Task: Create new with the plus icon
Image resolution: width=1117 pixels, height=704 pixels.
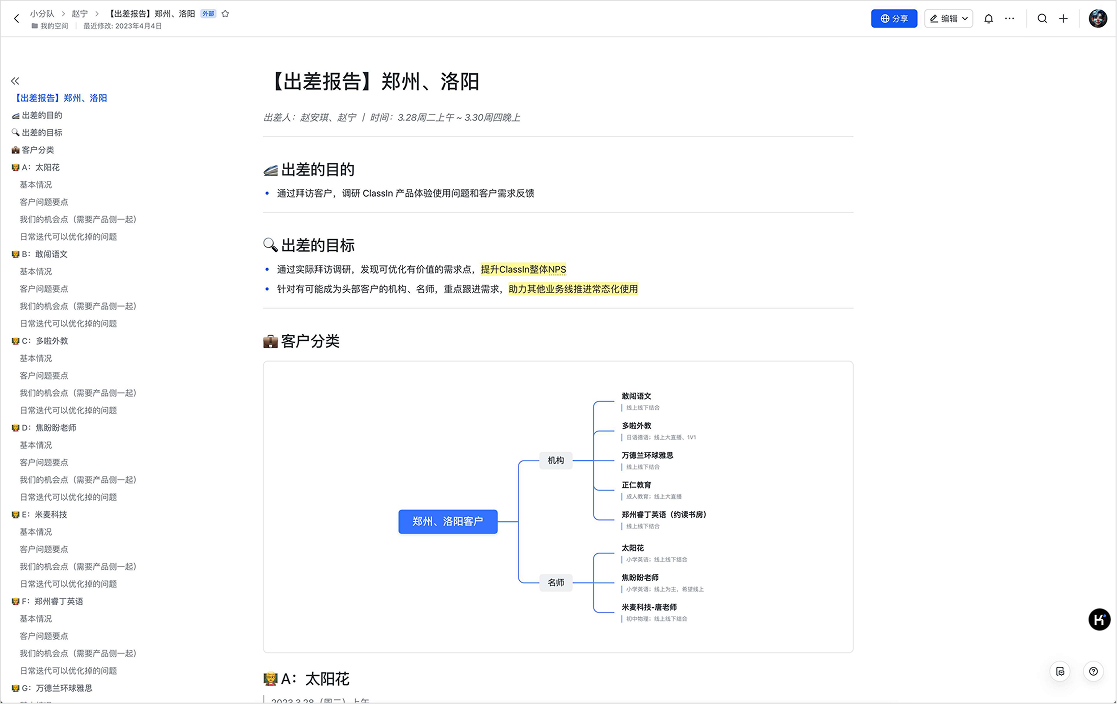Action: 1063,19
